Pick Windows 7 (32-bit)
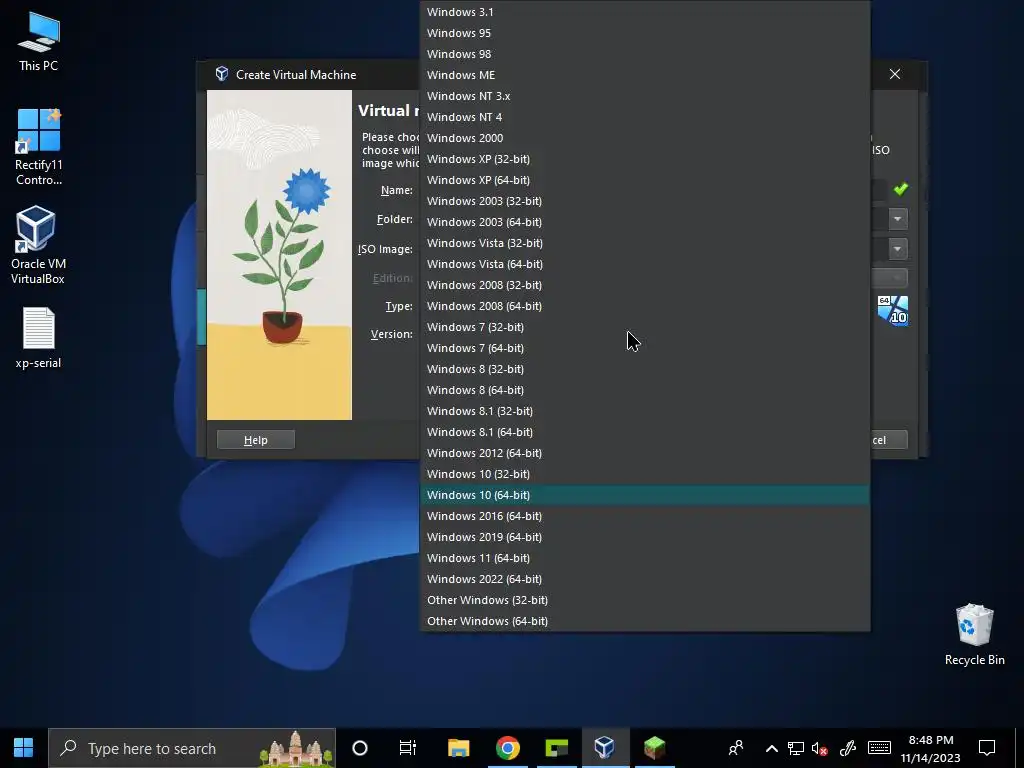Image resolution: width=1024 pixels, height=768 pixels. (x=645, y=327)
